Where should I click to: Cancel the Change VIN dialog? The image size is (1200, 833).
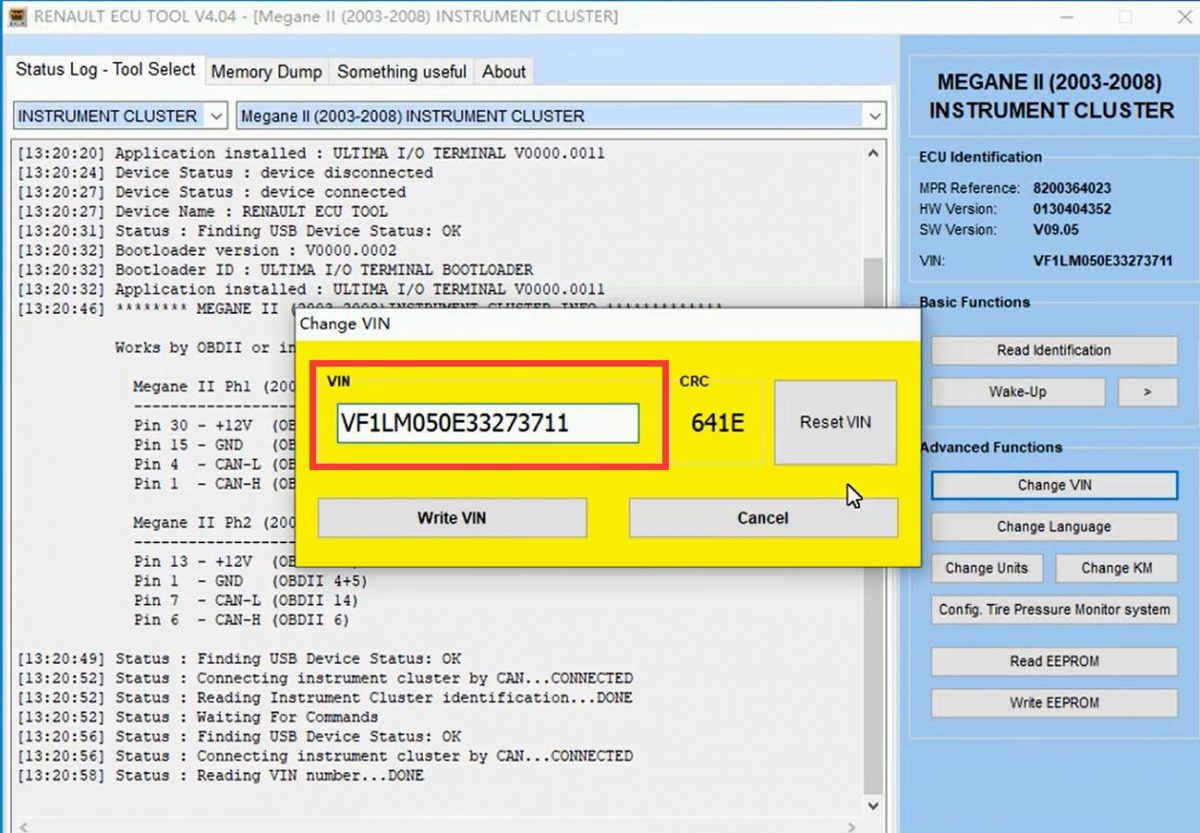tap(762, 517)
